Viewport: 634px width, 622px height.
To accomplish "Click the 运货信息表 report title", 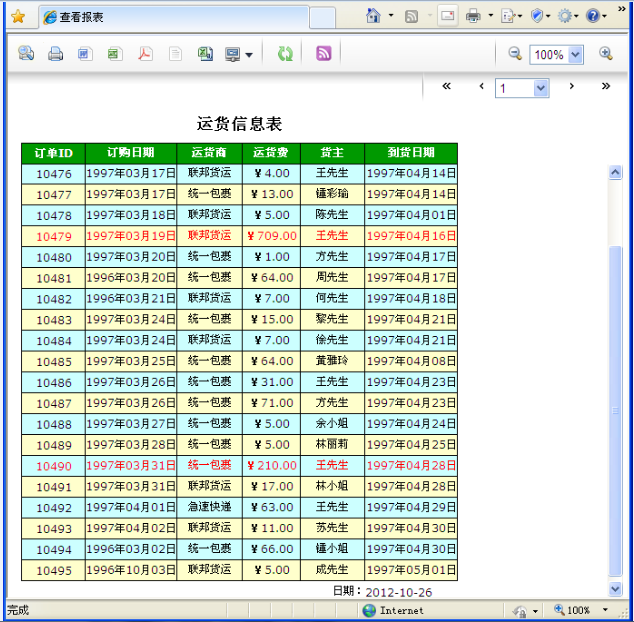I will (x=239, y=124).
